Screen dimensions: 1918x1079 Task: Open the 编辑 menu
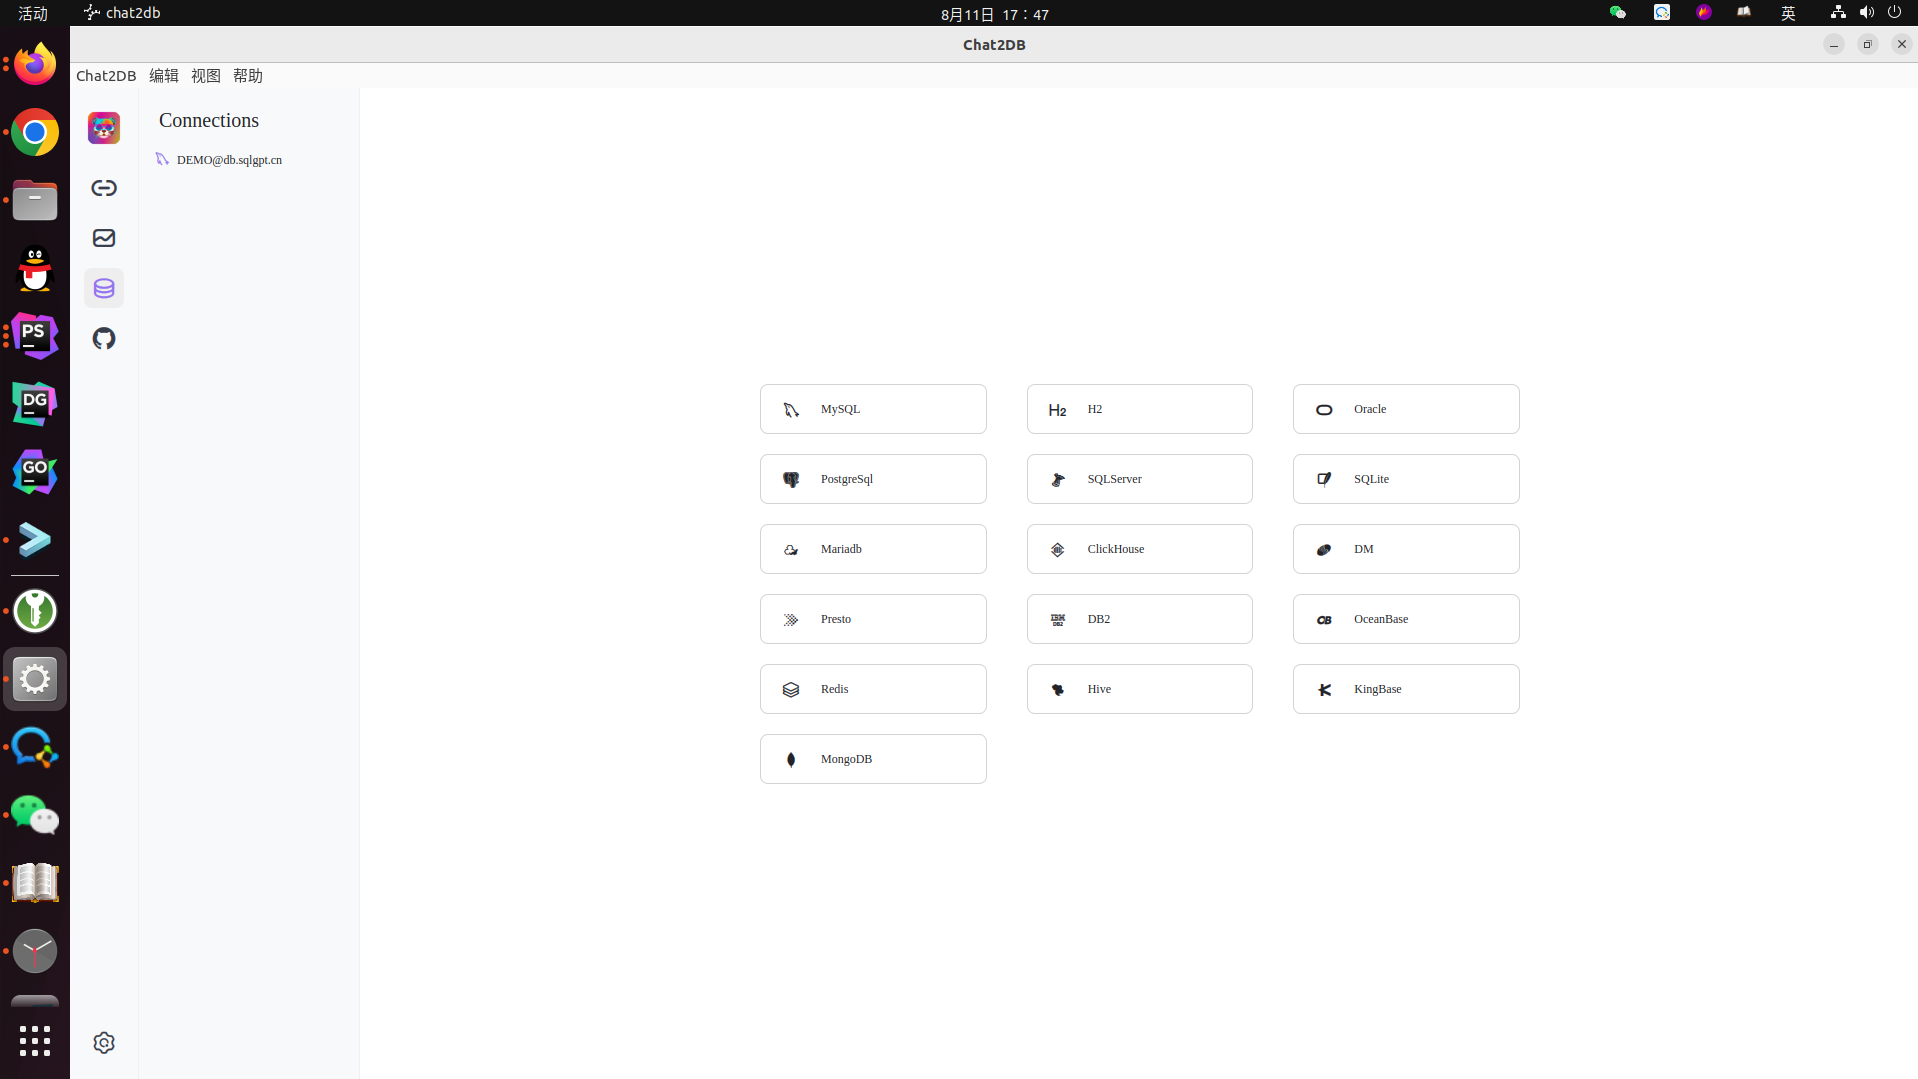click(x=163, y=75)
